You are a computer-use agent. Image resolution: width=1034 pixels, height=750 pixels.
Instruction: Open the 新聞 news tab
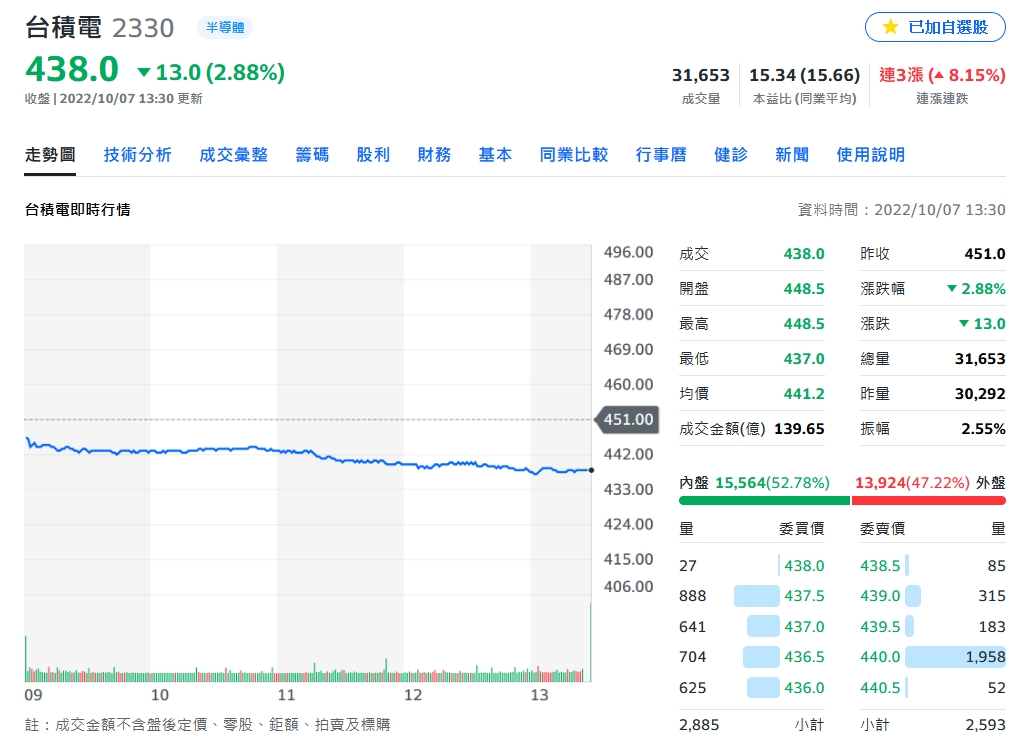pyautogui.click(x=792, y=155)
